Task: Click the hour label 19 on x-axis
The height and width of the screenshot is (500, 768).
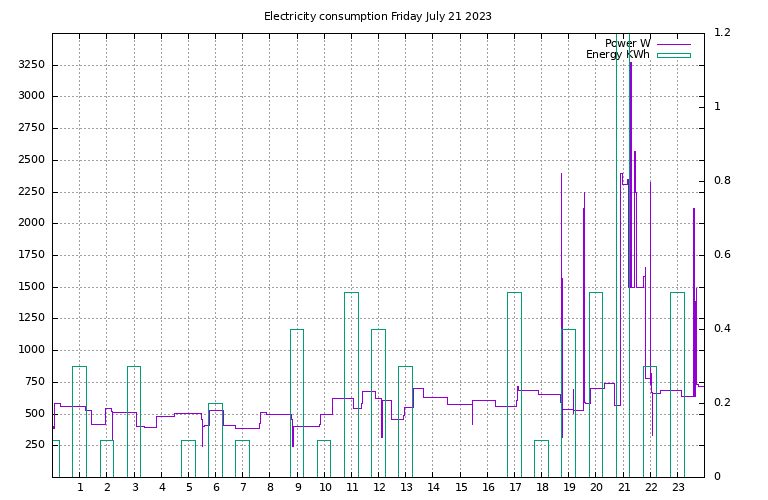Action: (x=570, y=488)
